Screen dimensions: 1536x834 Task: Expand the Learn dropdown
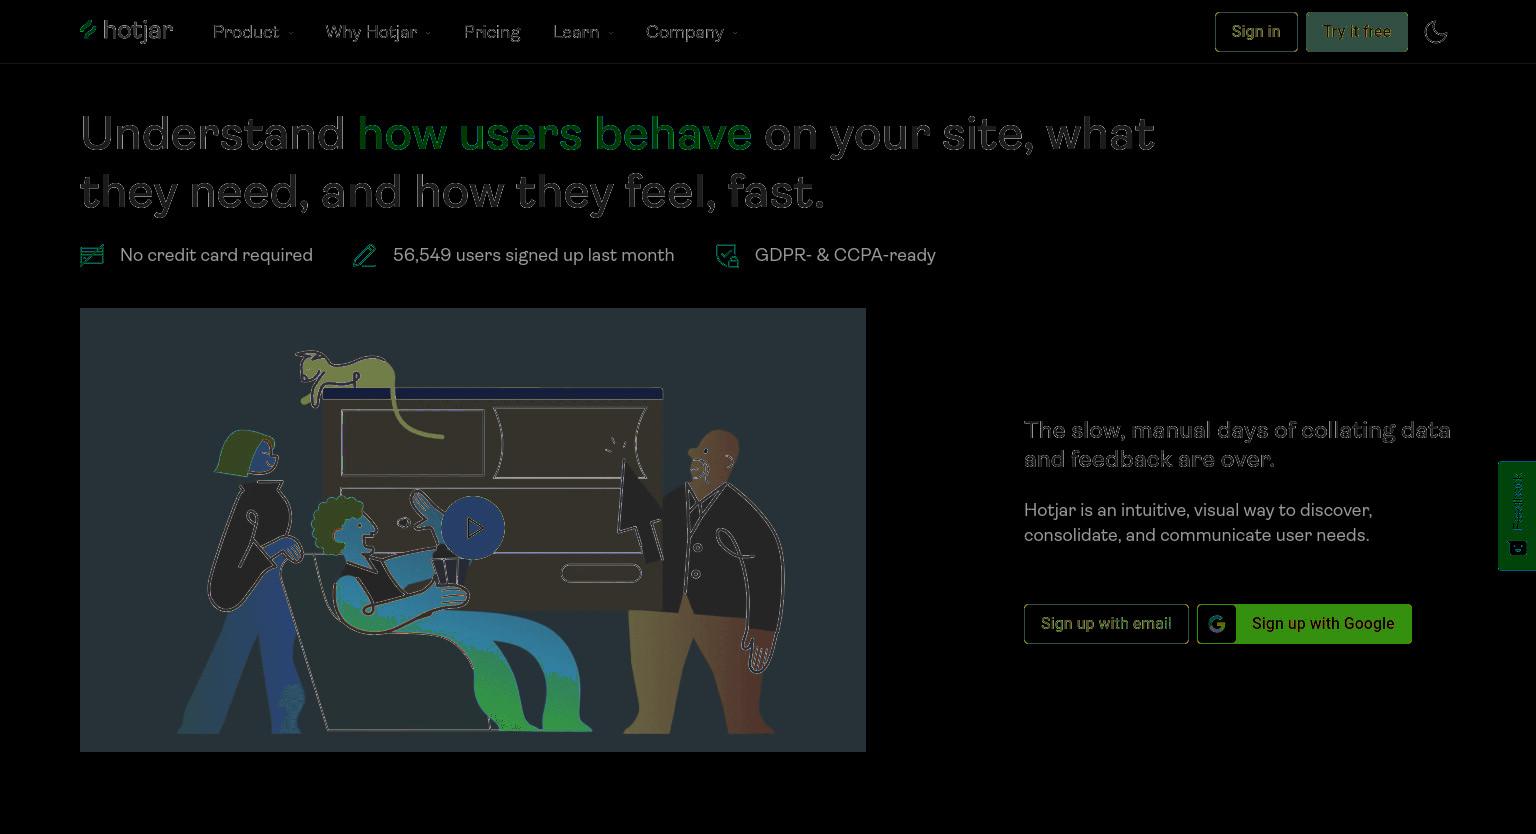(583, 32)
